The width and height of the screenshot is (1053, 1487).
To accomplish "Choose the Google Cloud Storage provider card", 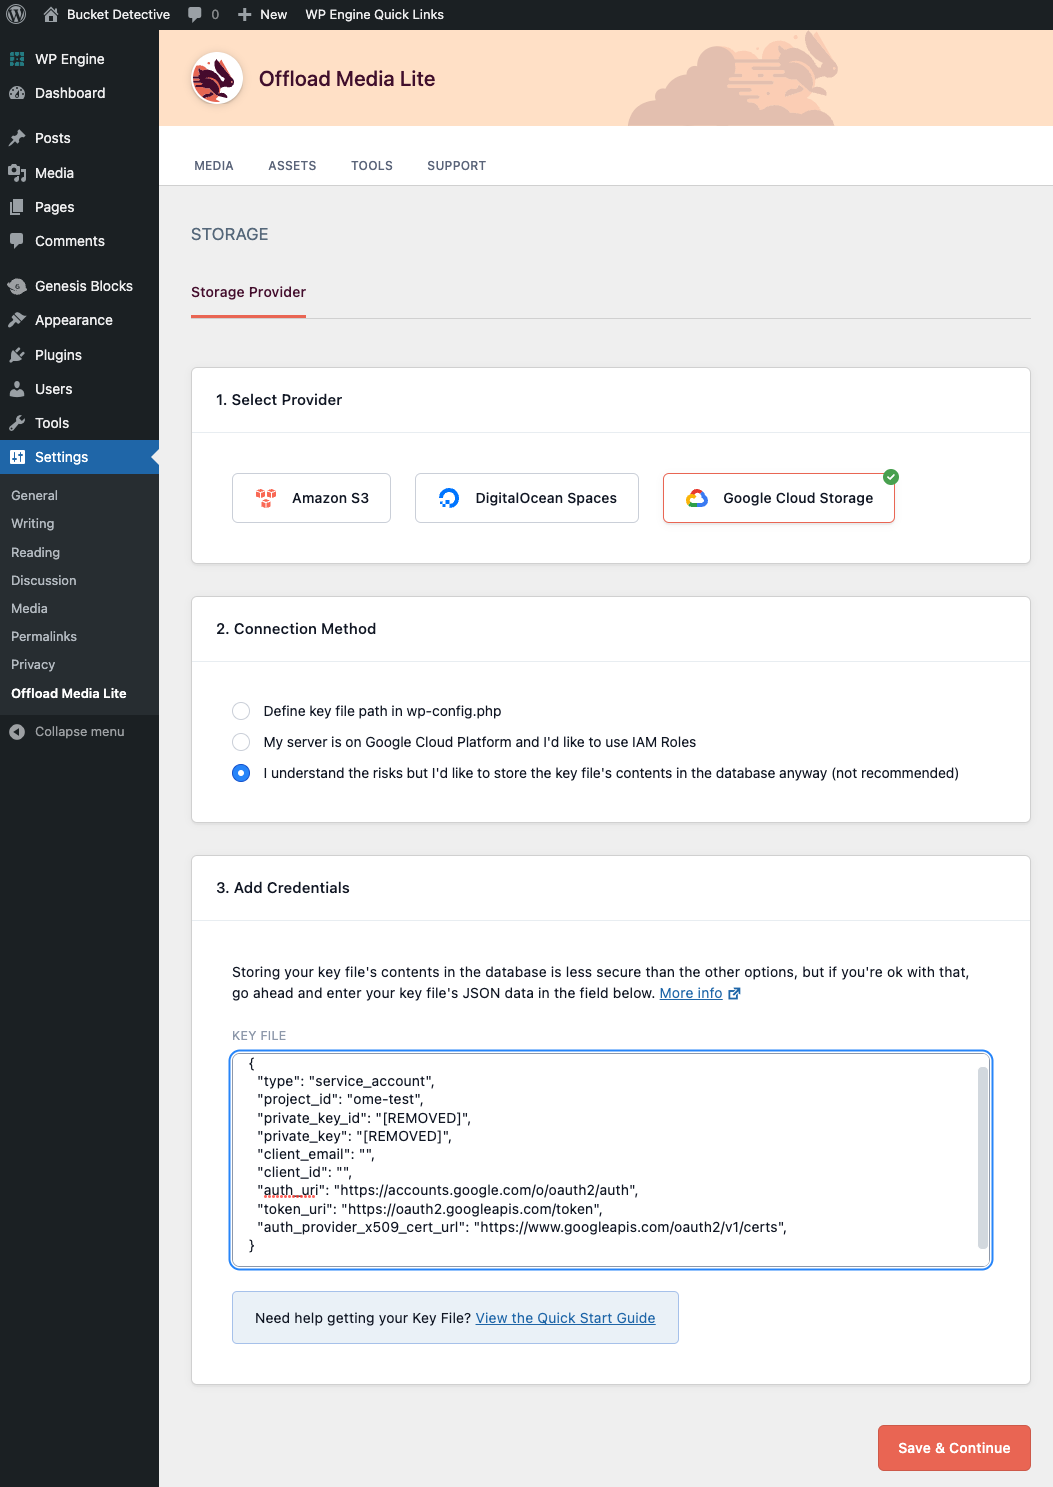I will (x=778, y=498).
